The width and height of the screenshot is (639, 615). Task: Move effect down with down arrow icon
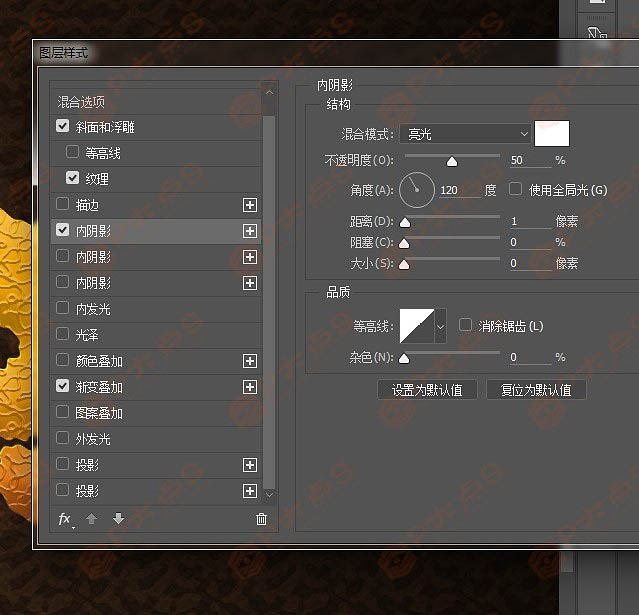(118, 519)
